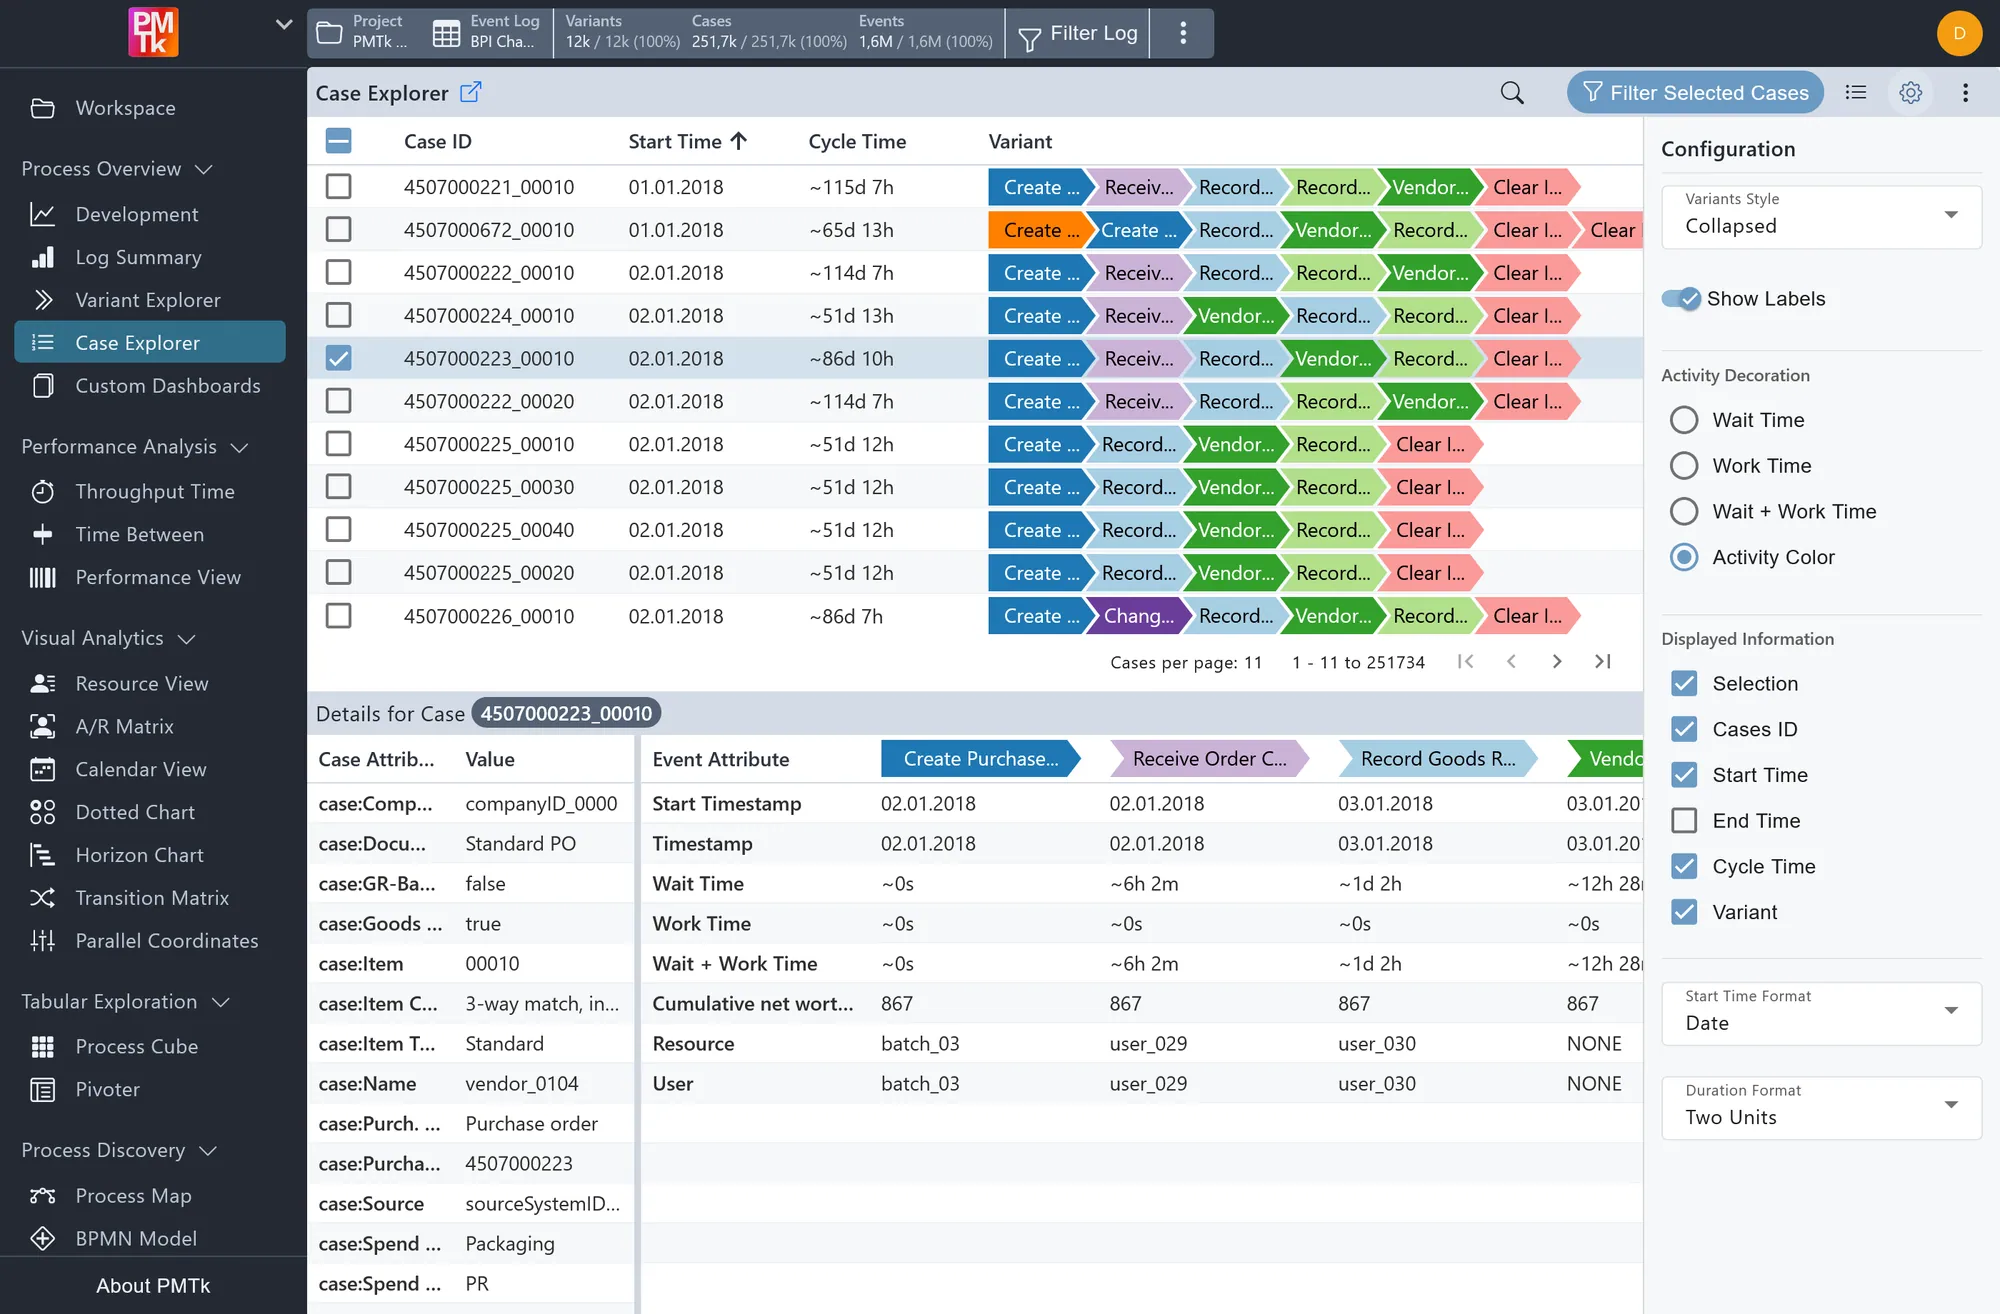Screen dimensions: 2000x1314
Task: Open the user avatar D
Action: tap(1959, 33)
